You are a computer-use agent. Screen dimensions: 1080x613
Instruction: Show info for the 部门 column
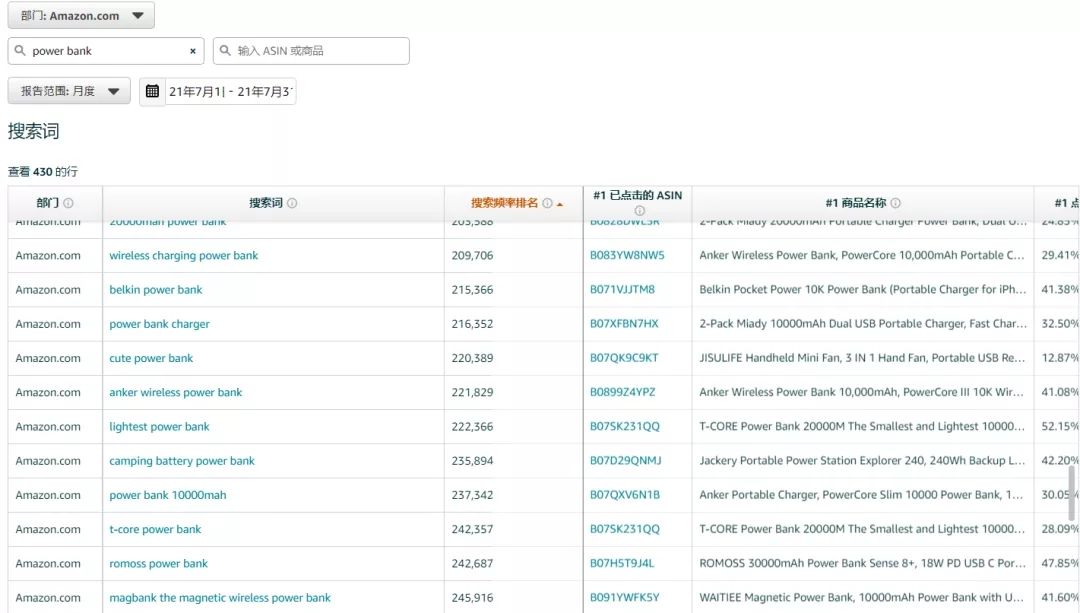pos(68,203)
